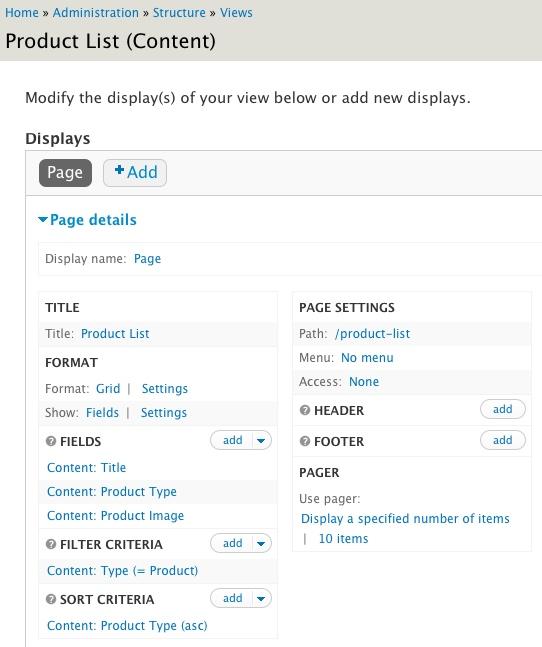Change the Access: None setting
Image resolution: width=542 pixels, height=647 pixels.
364,382
